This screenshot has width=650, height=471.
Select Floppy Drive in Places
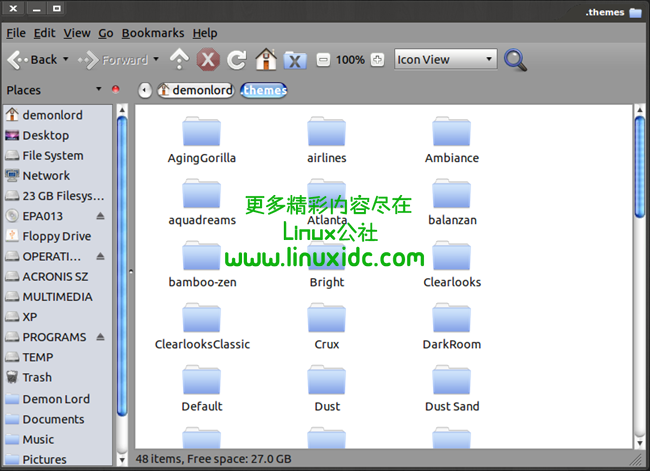click(x=58, y=236)
